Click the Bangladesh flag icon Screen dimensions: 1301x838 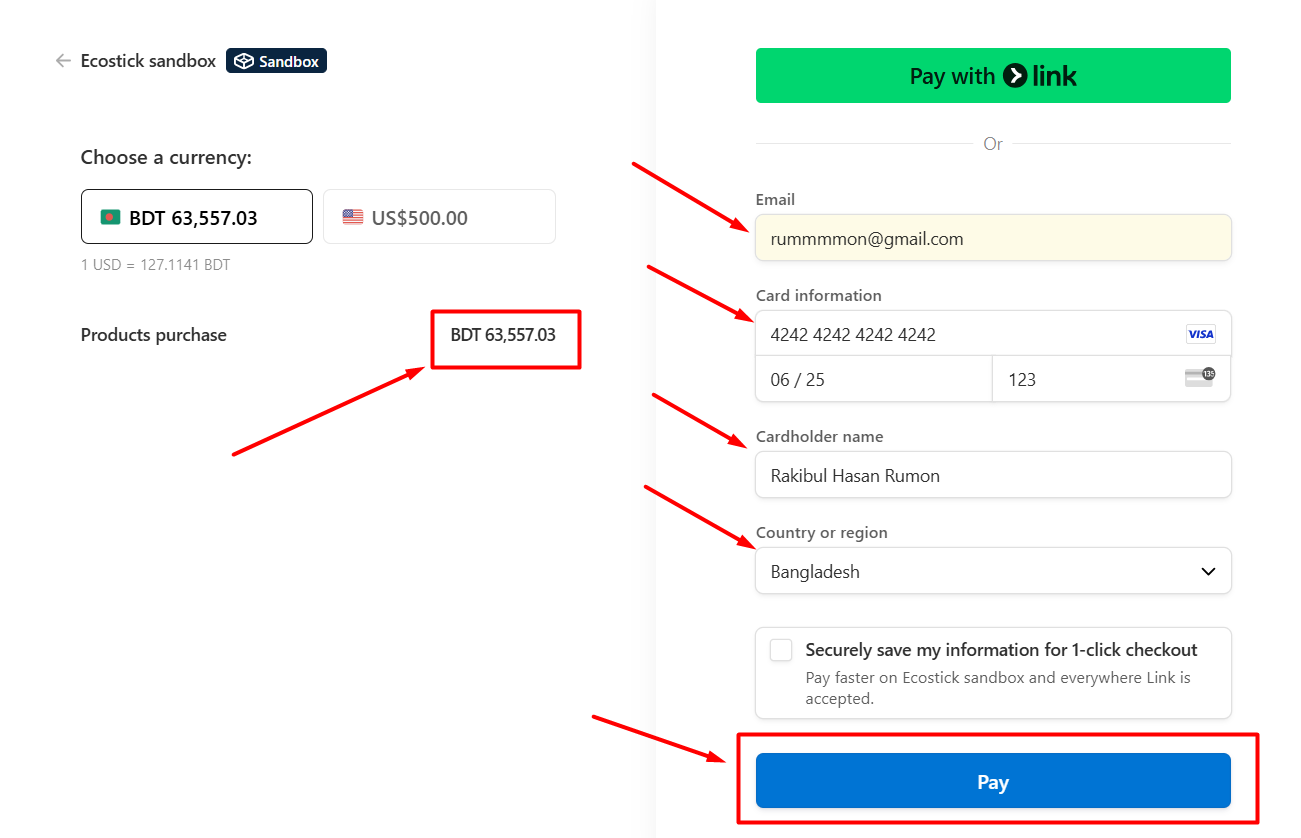pos(110,217)
